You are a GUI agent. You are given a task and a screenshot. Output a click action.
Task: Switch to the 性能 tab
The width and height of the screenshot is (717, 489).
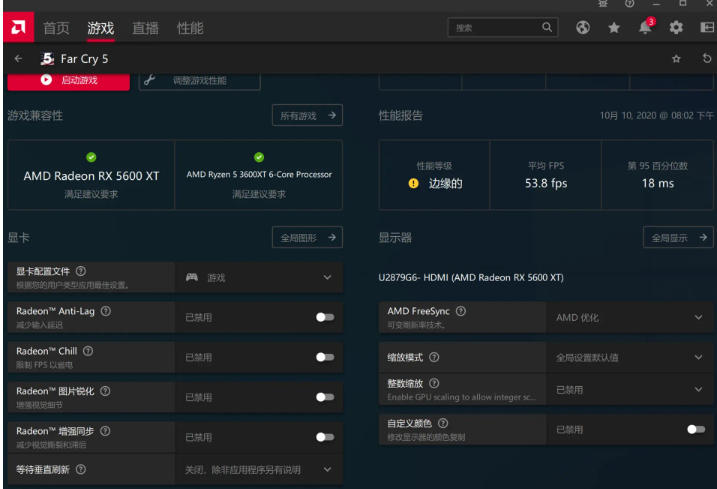(190, 28)
